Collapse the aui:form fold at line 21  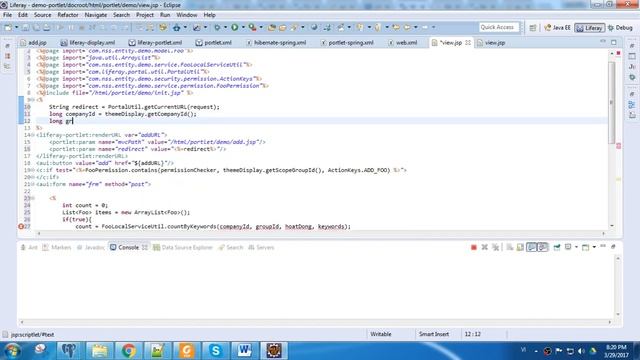33,184
